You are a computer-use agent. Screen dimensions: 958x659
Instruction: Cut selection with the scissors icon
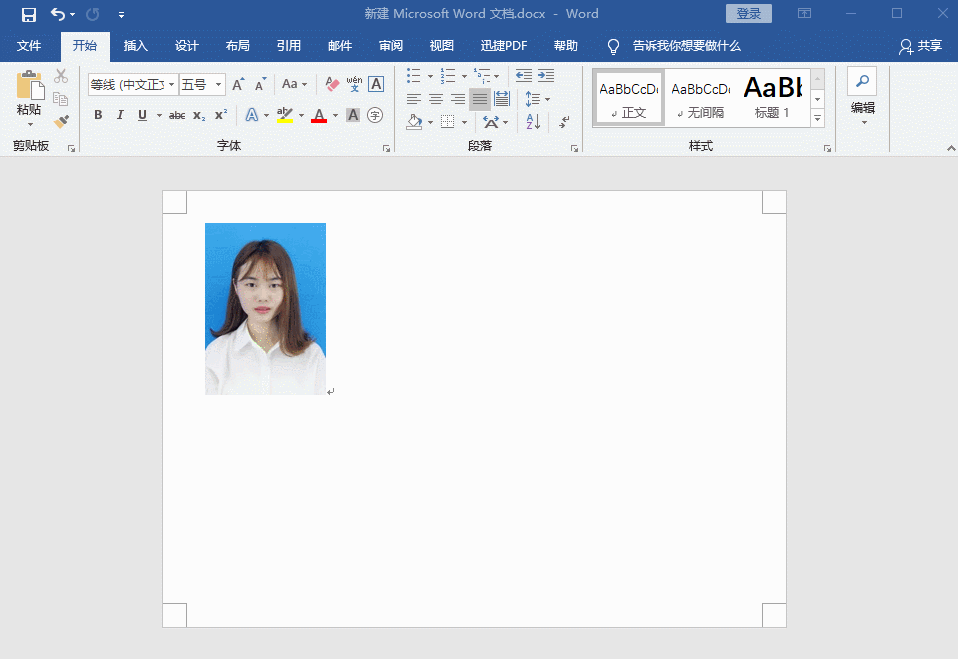(x=60, y=76)
